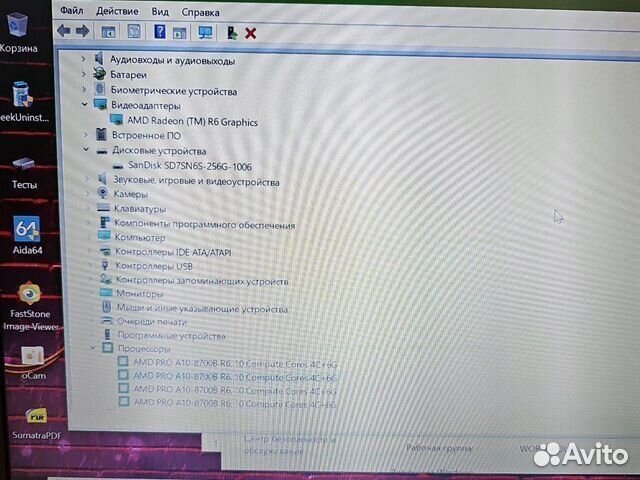Click the Встроенное ПО chip icon
640x480 pixels.
[x=101, y=134]
